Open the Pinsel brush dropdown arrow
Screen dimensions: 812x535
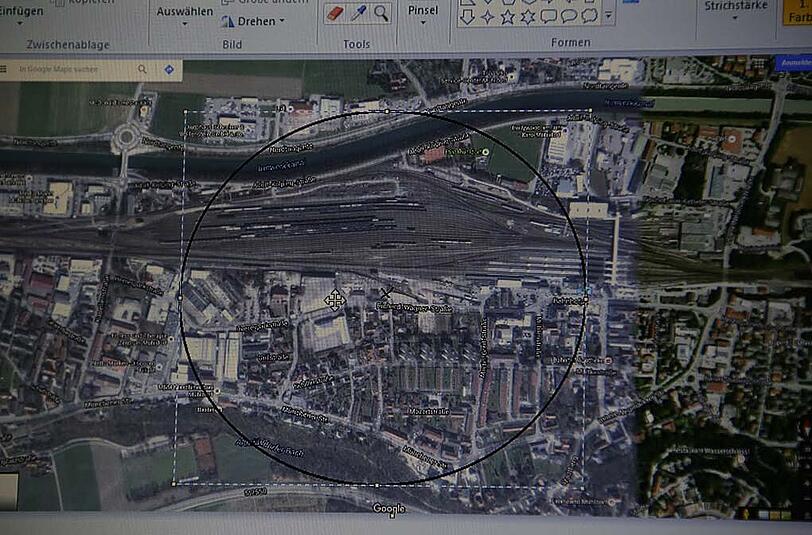click(423, 22)
